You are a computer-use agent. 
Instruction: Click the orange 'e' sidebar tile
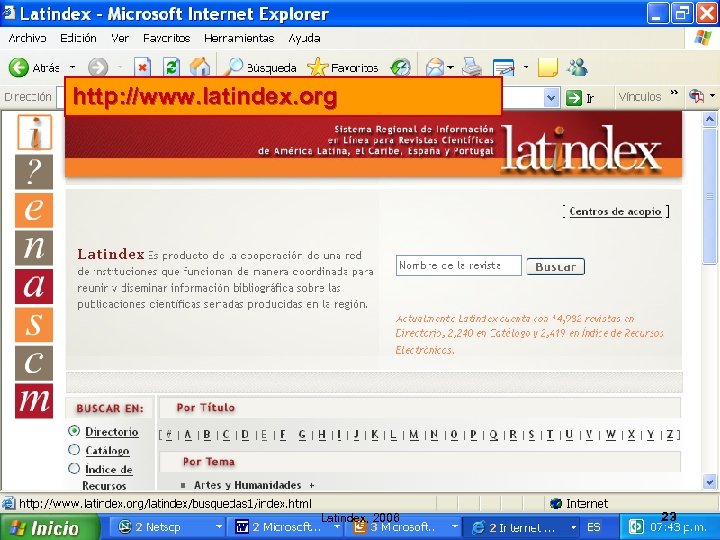pyautogui.click(x=34, y=210)
